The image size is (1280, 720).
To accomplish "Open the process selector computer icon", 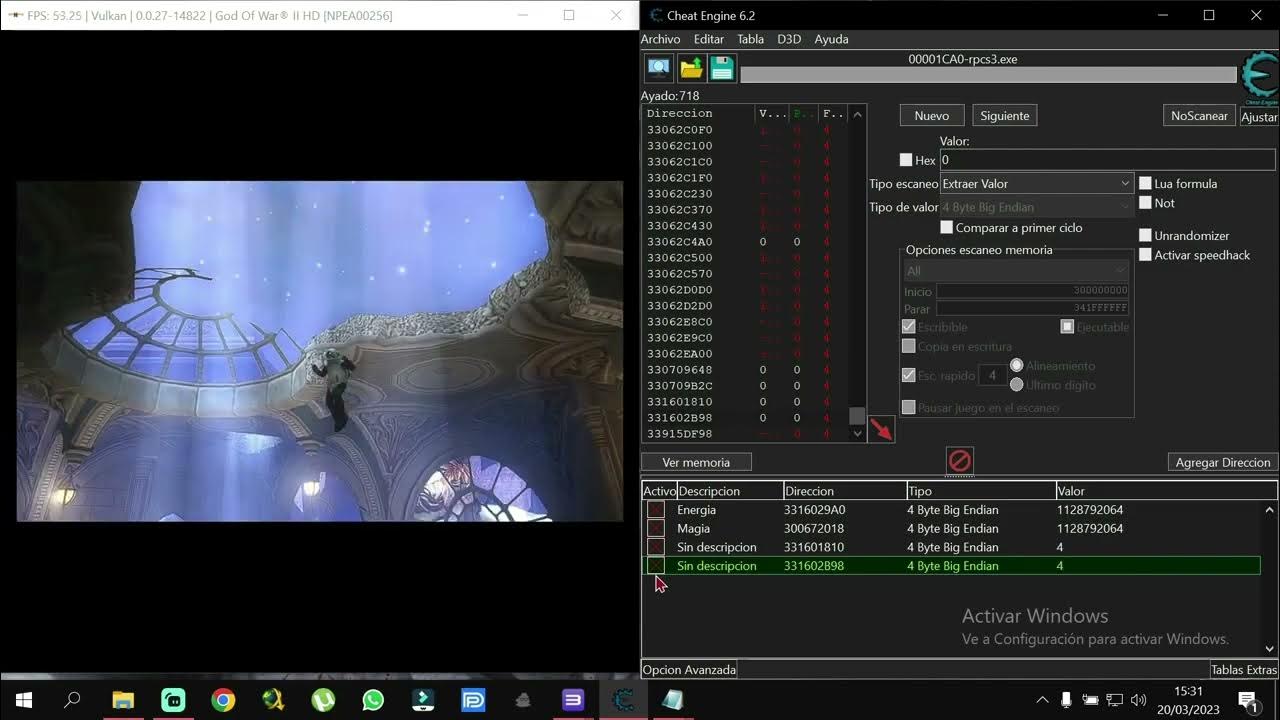I will (659, 68).
